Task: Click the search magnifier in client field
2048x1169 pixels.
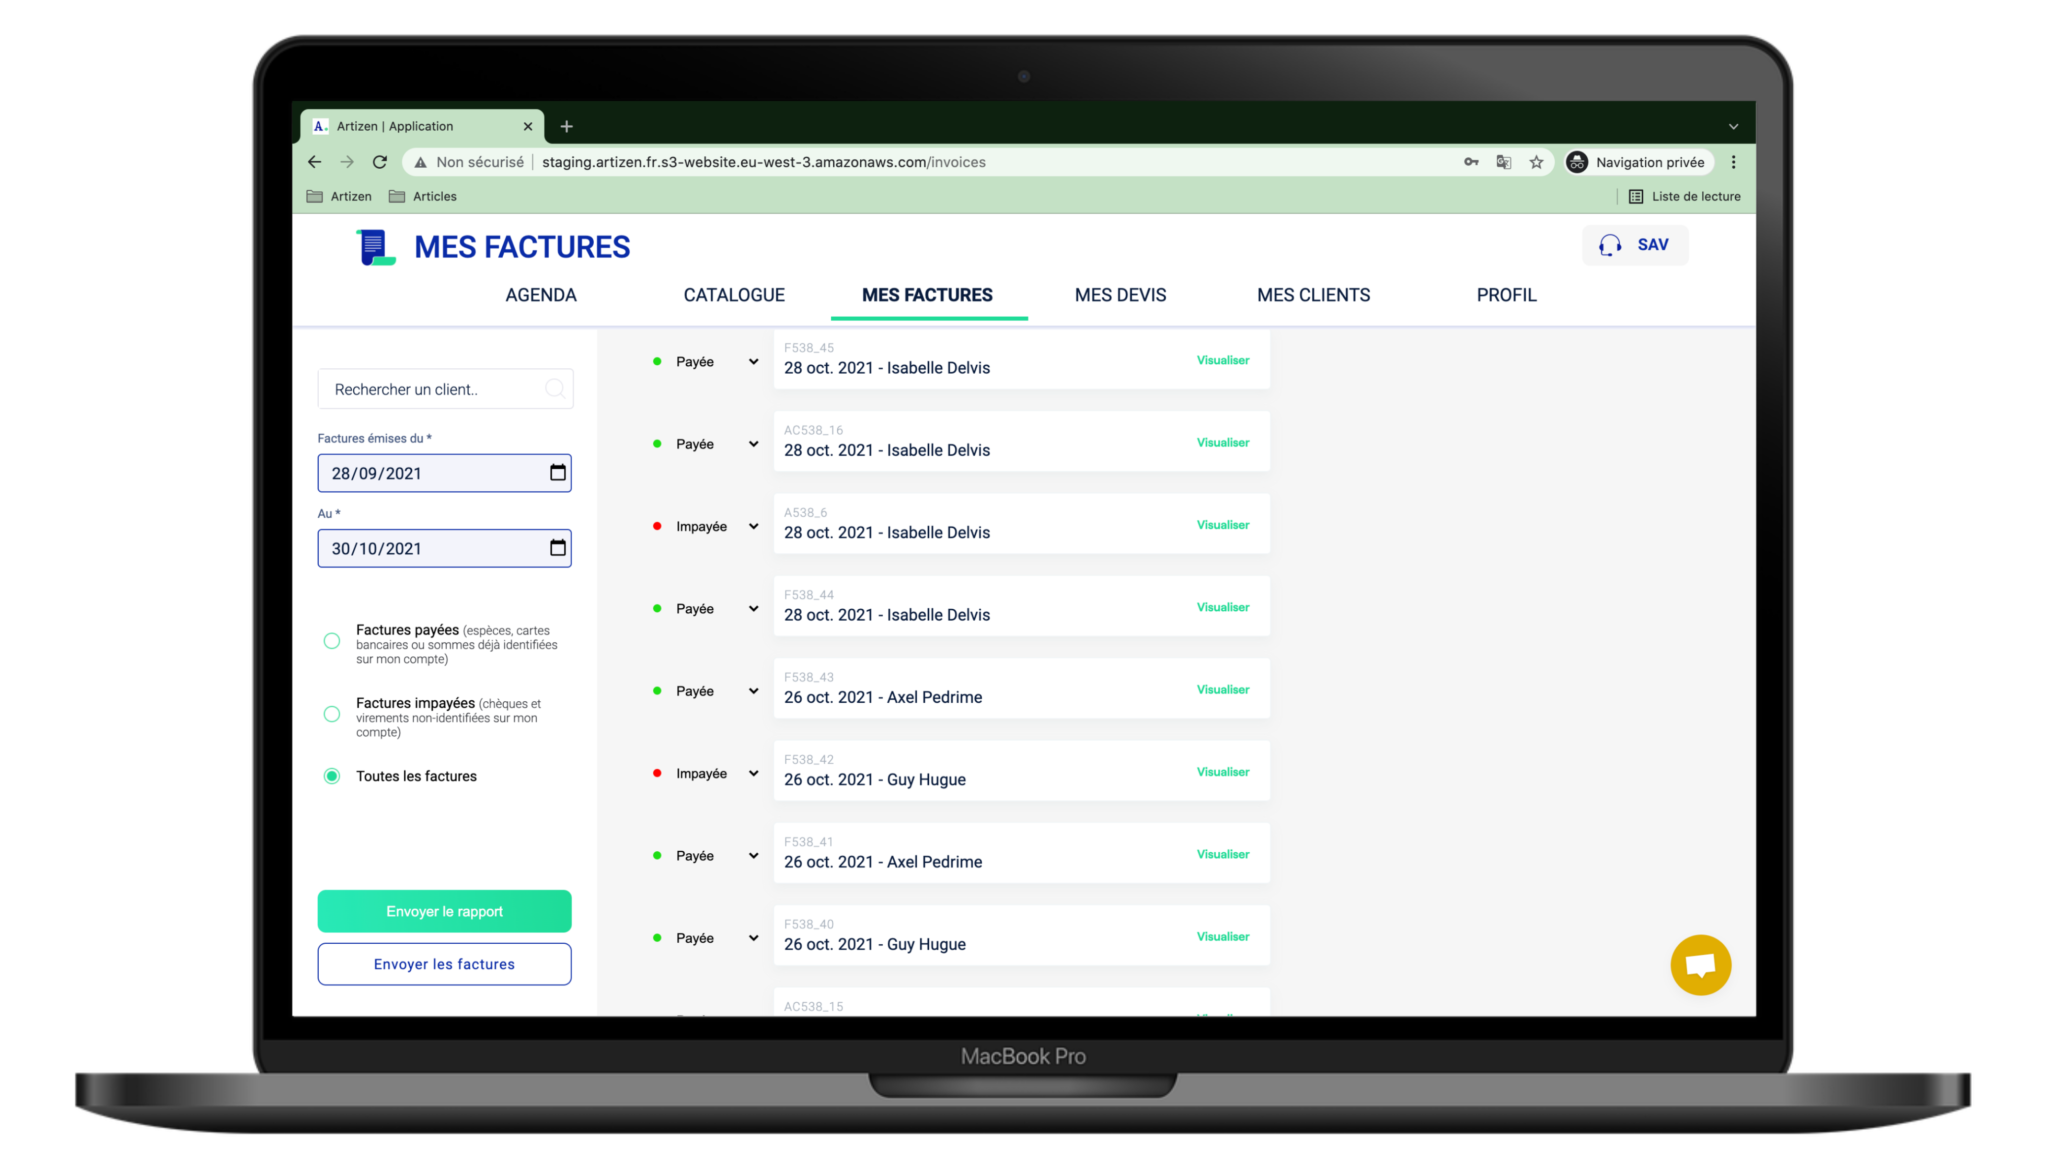Action: point(555,389)
